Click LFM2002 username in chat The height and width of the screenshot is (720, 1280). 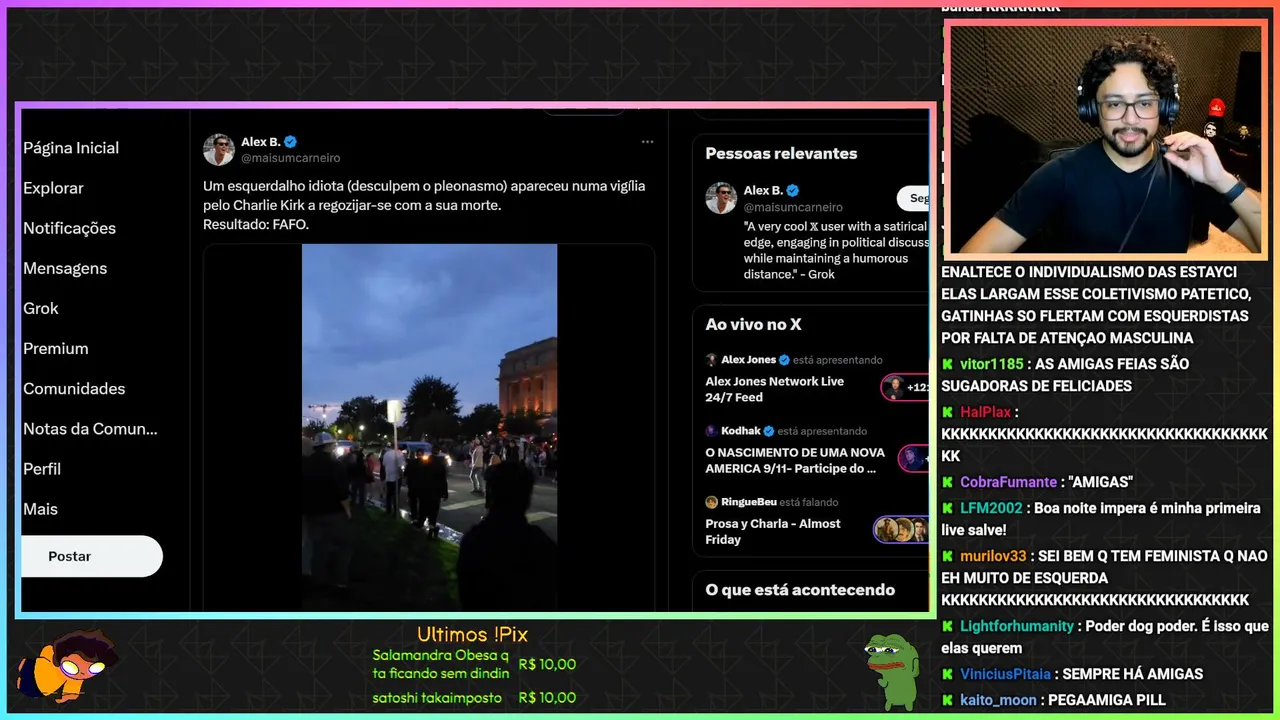(991, 508)
